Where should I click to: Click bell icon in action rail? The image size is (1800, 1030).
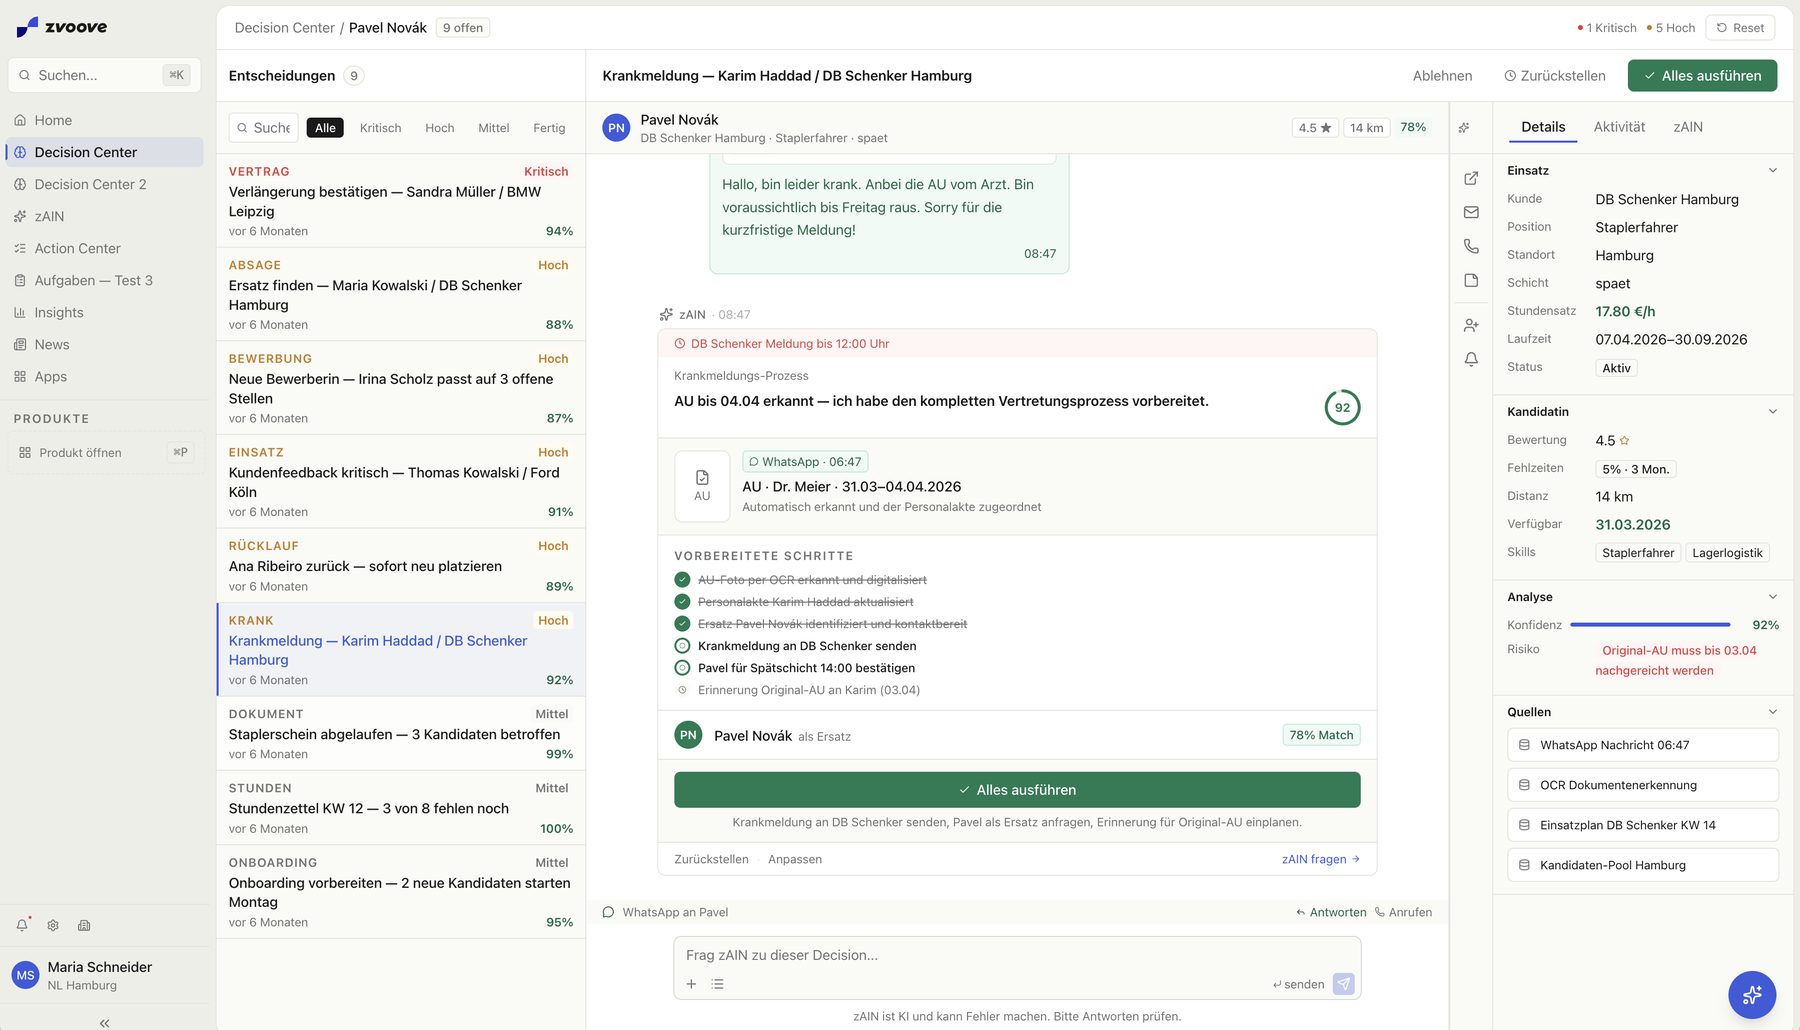[x=1471, y=359]
